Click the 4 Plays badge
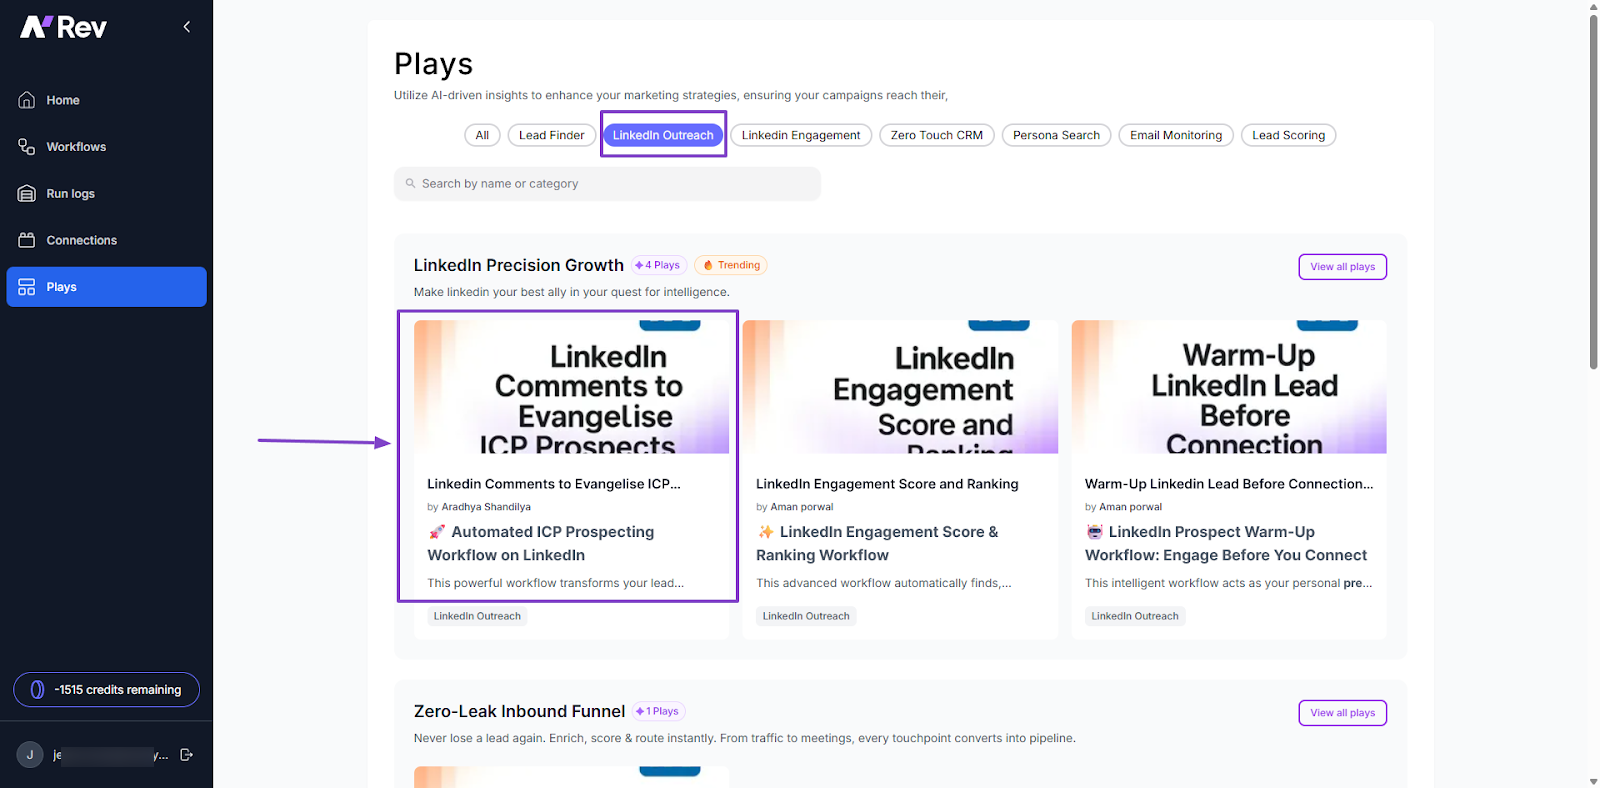 pos(658,265)
